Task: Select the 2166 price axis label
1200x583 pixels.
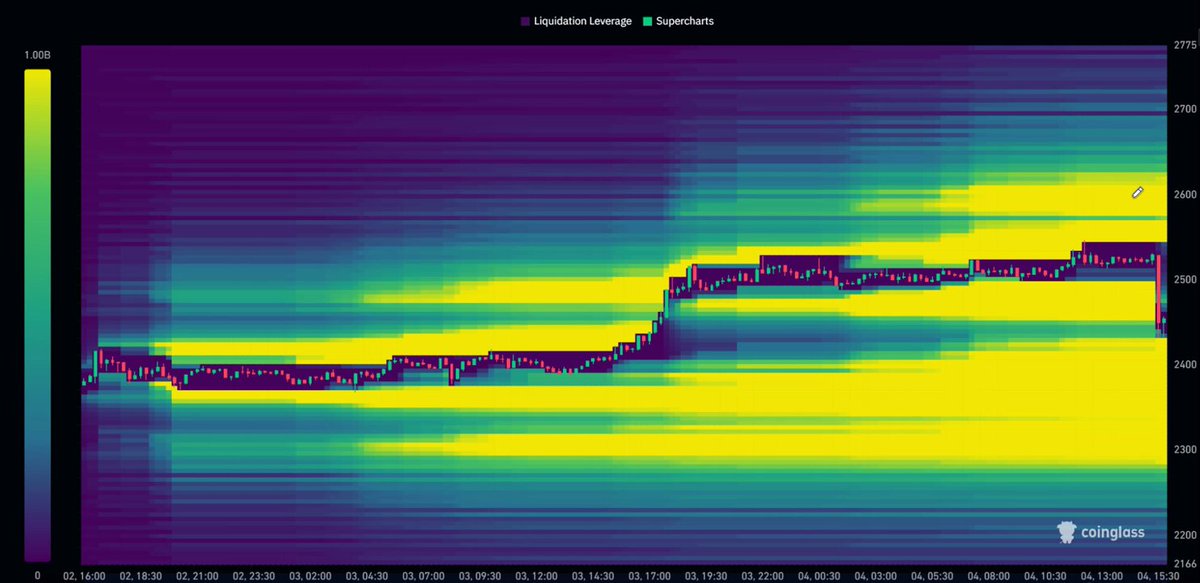Action: point(1183,563)
